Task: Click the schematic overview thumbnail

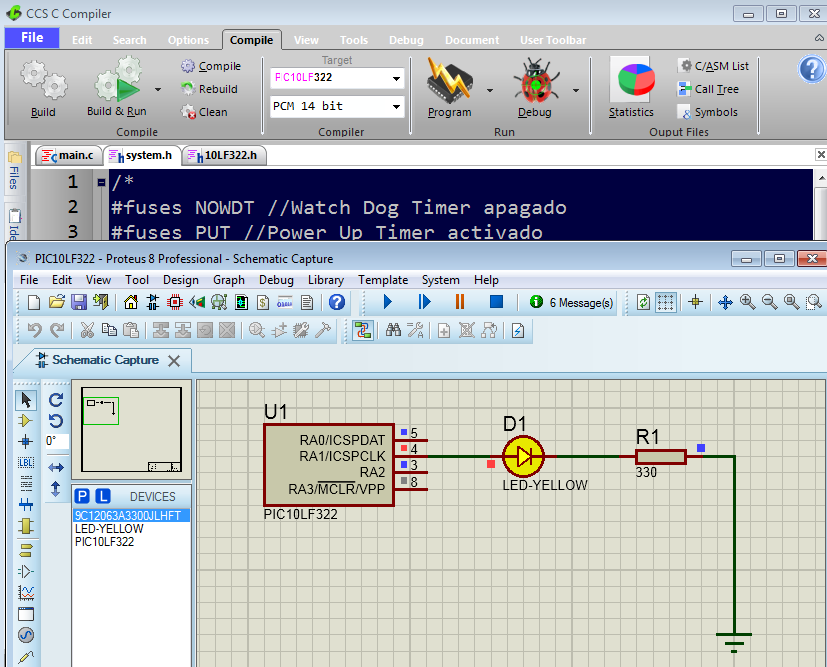Action: (x=131, y=430)
